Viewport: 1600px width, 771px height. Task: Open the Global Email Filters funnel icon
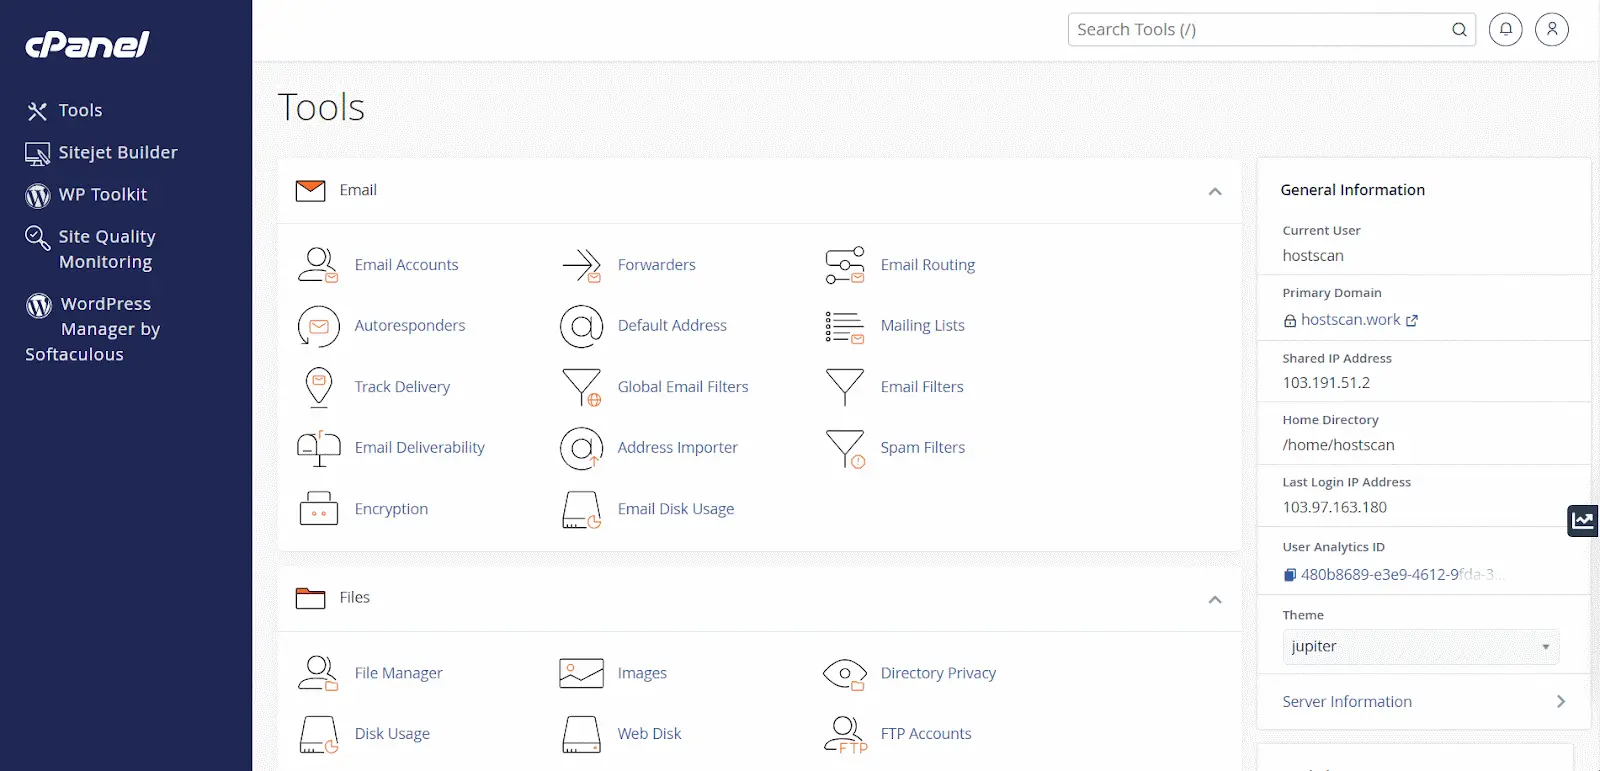click(581, 387)
